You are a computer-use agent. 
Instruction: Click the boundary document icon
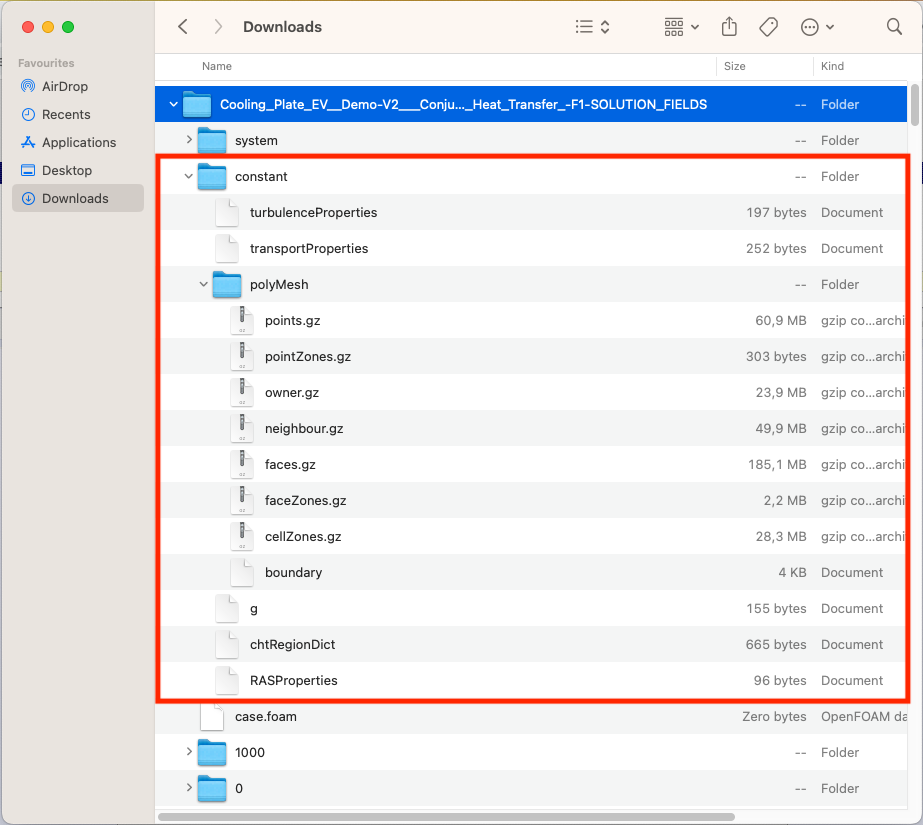pos(242,572)
